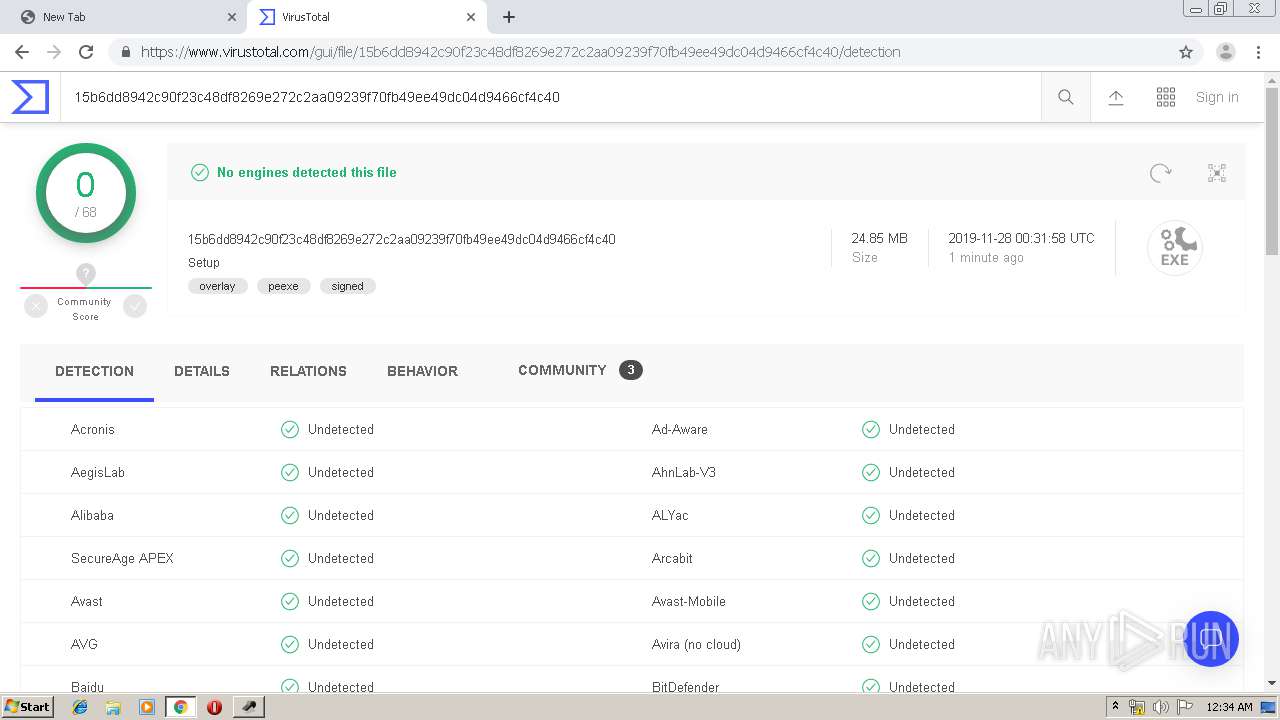Screen dimensions: 1280x720
Task: Open the media player taskbar icon
Action: (147, 707)
